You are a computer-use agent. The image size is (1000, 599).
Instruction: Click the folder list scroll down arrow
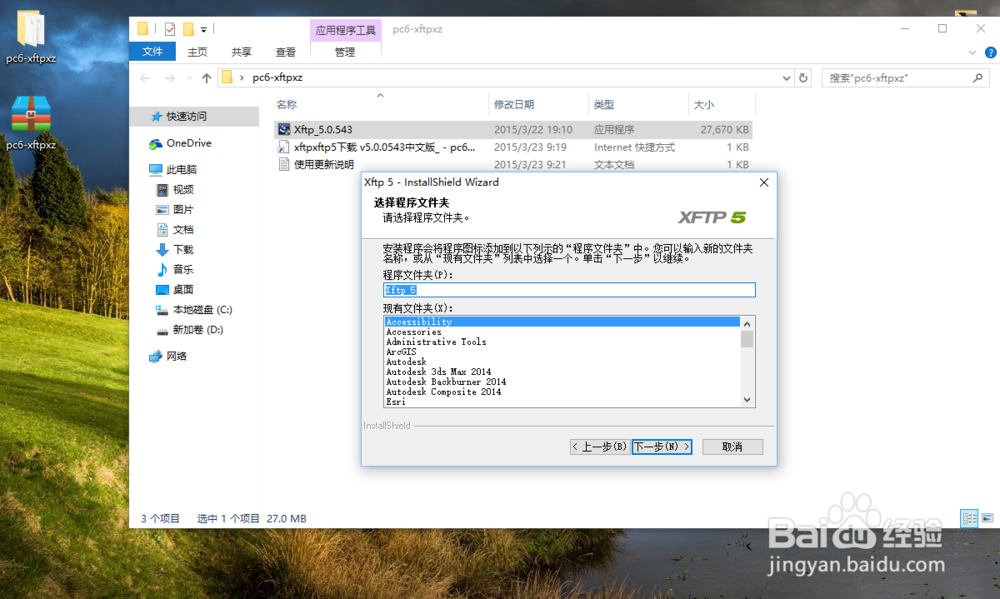[747, 400]
